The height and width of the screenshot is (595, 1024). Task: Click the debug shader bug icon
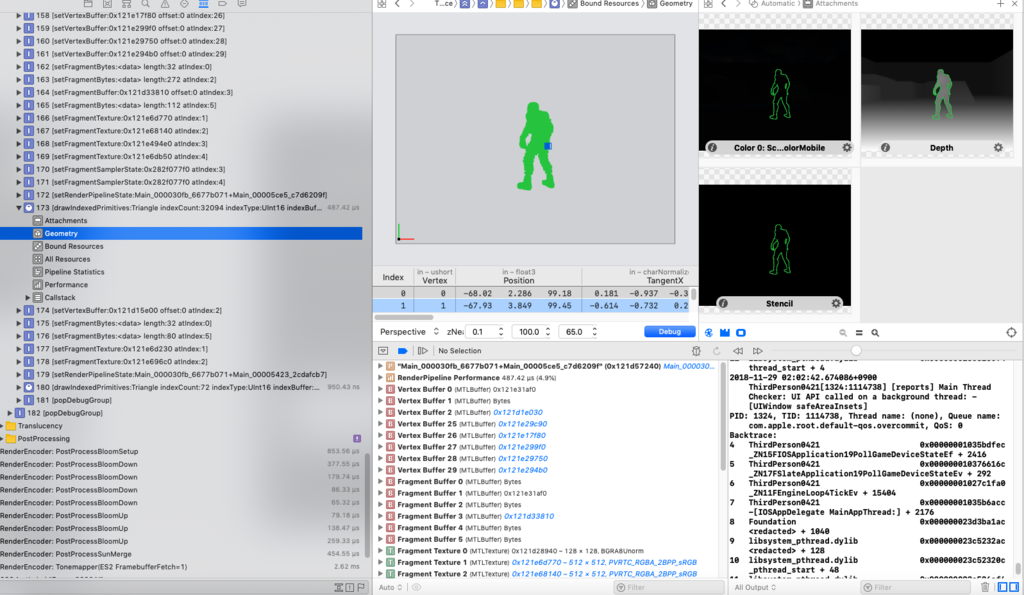click(x=696, y=351)
